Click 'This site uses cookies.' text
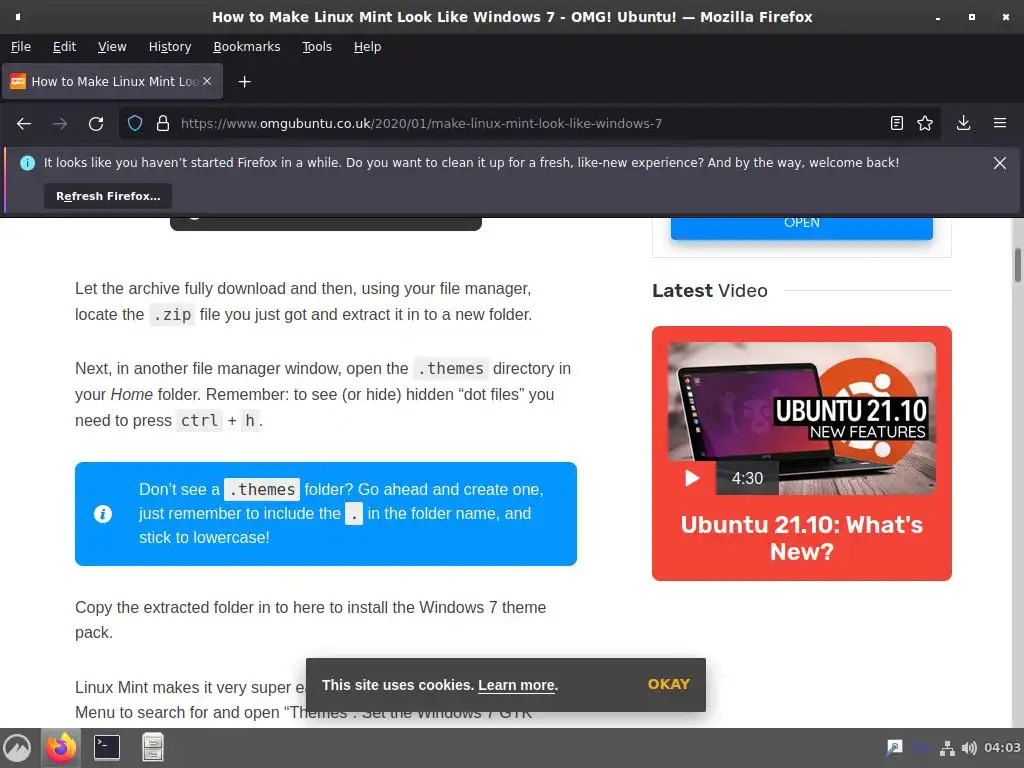 398,685
